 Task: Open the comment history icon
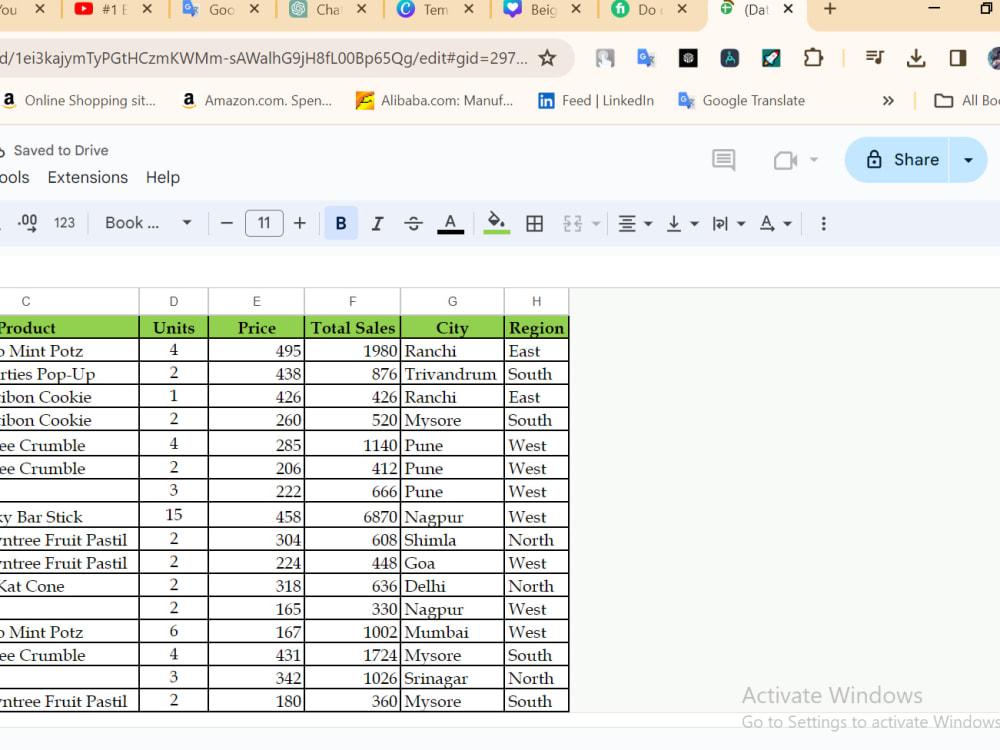[x=723, y=159]
